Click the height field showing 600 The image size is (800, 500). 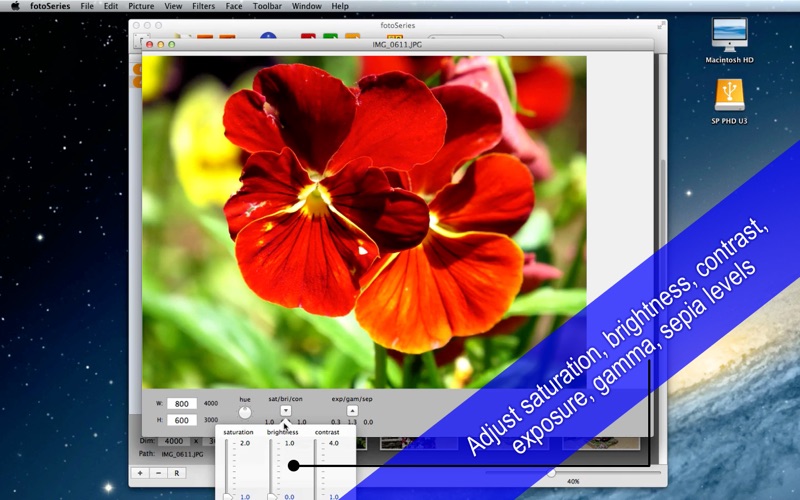(182, 420)
